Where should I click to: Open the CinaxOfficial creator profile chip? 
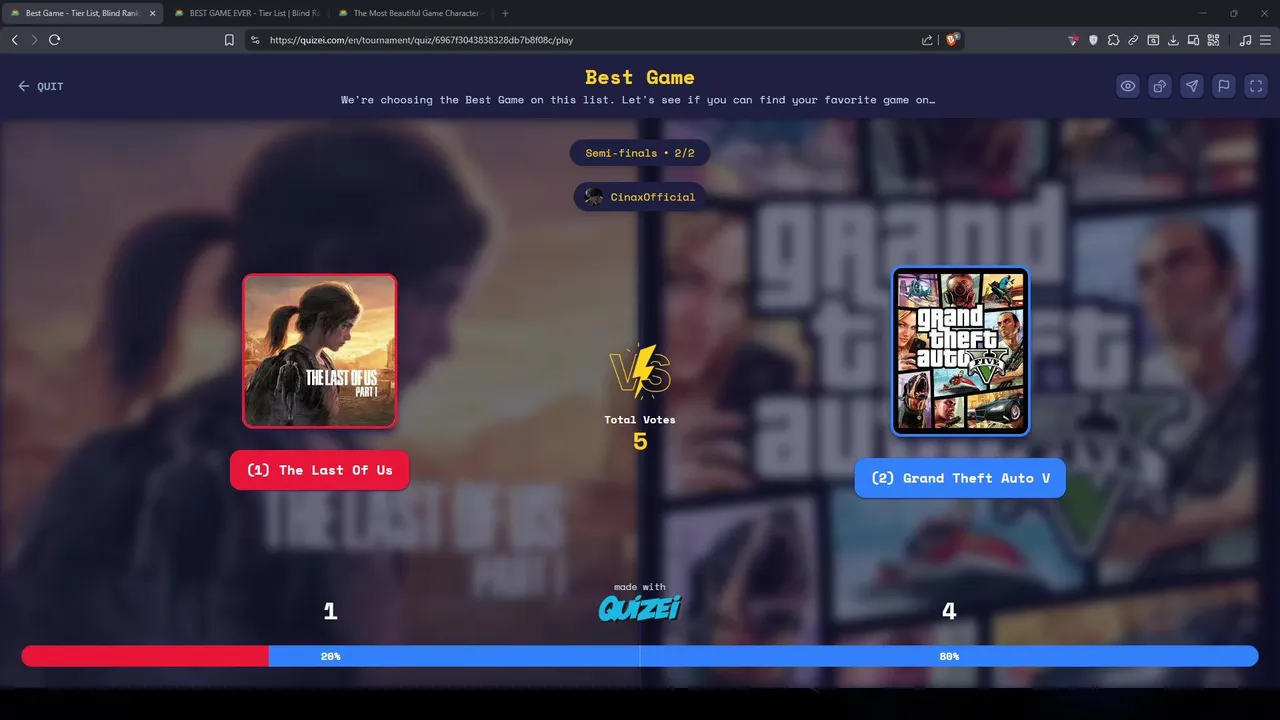(x=640, y=197)
